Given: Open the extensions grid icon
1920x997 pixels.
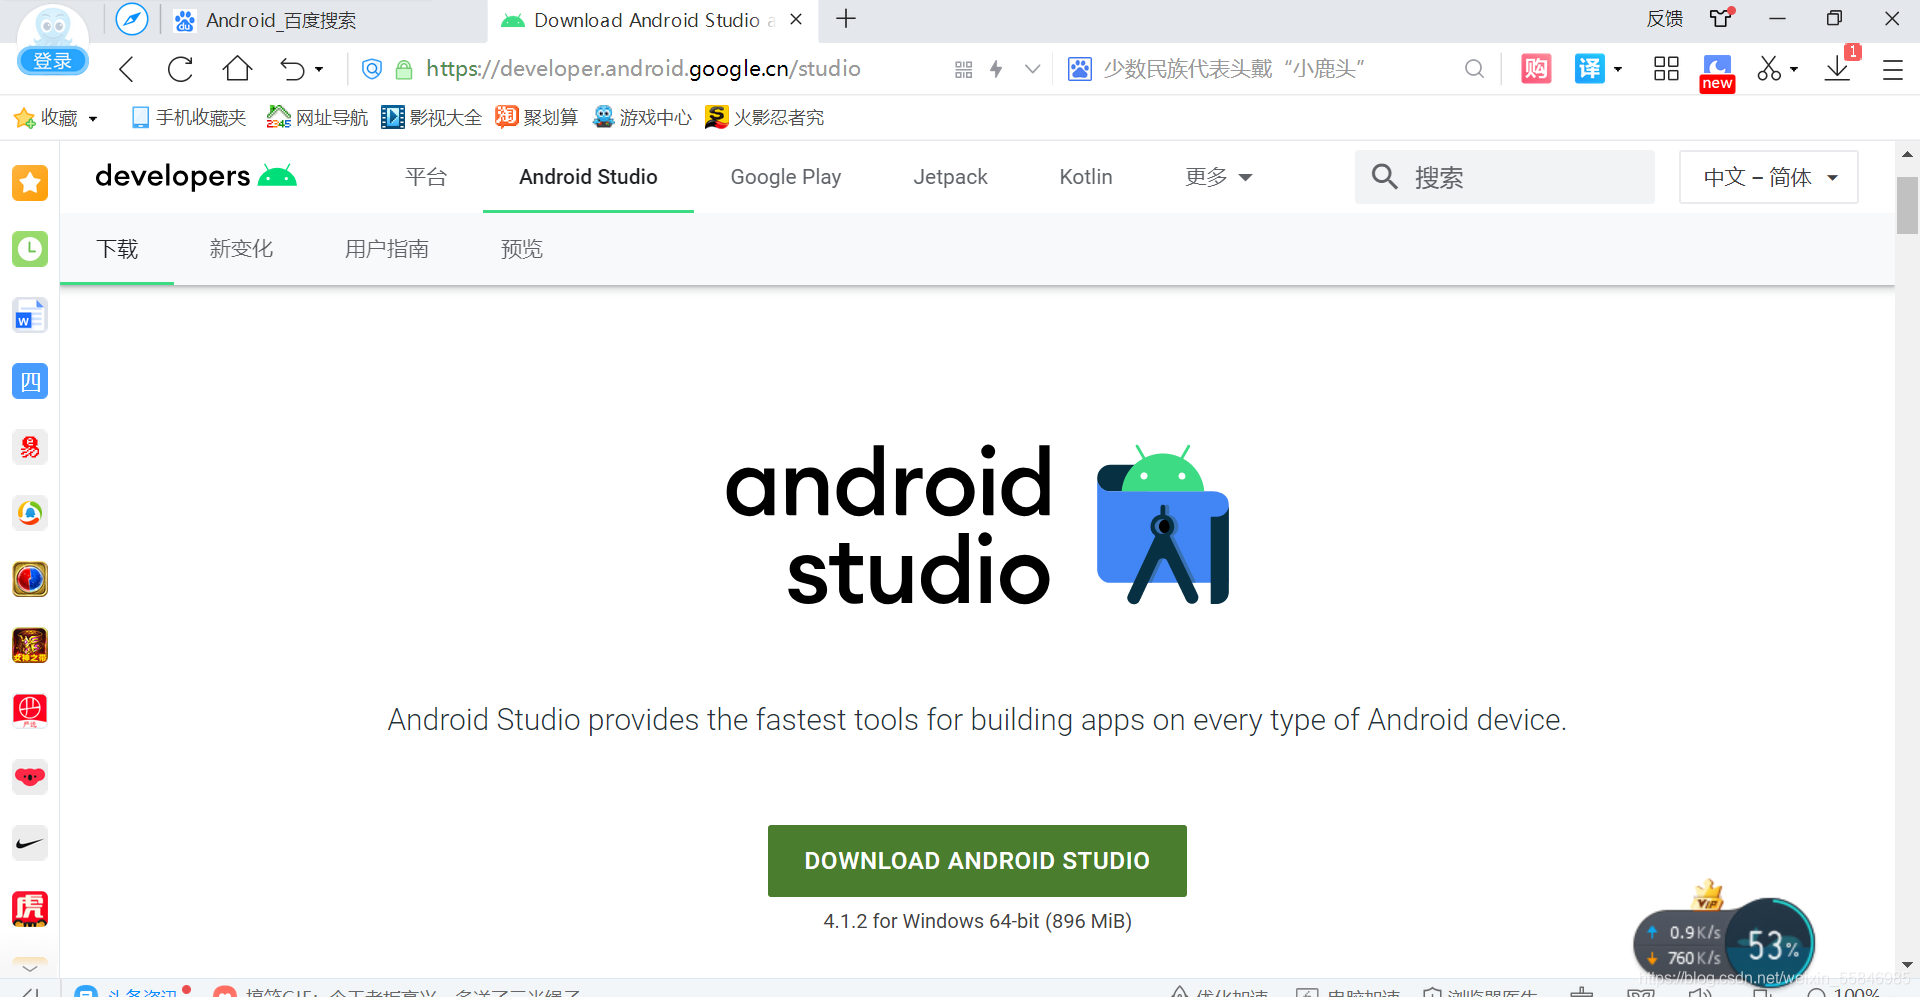Looking at the screenshot, I should click(x=1666, y=68).
